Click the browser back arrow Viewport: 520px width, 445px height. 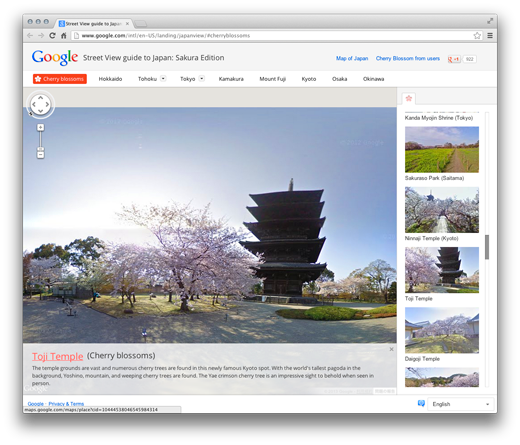[30, 36]
